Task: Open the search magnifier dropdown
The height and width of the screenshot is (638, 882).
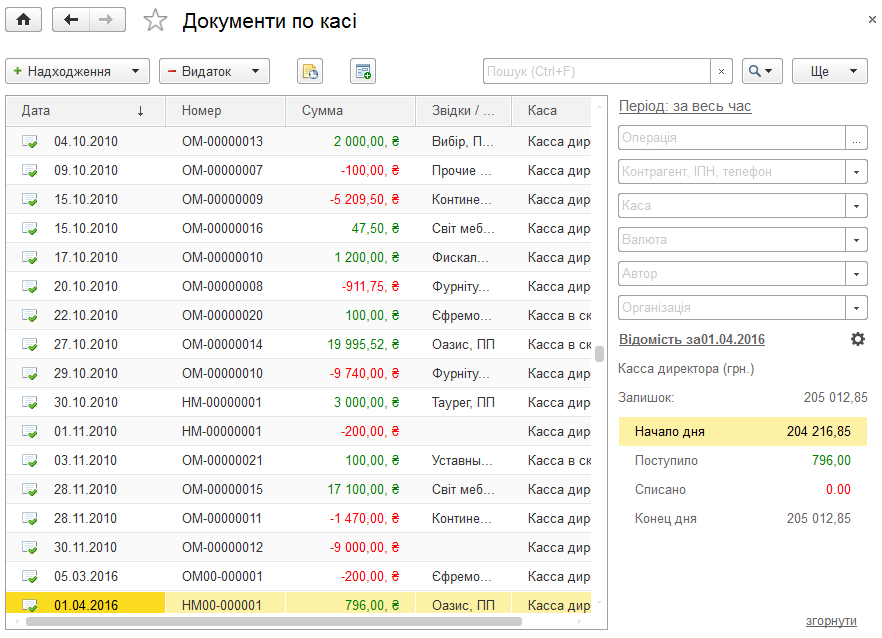Action: click(x=762, y=71)
